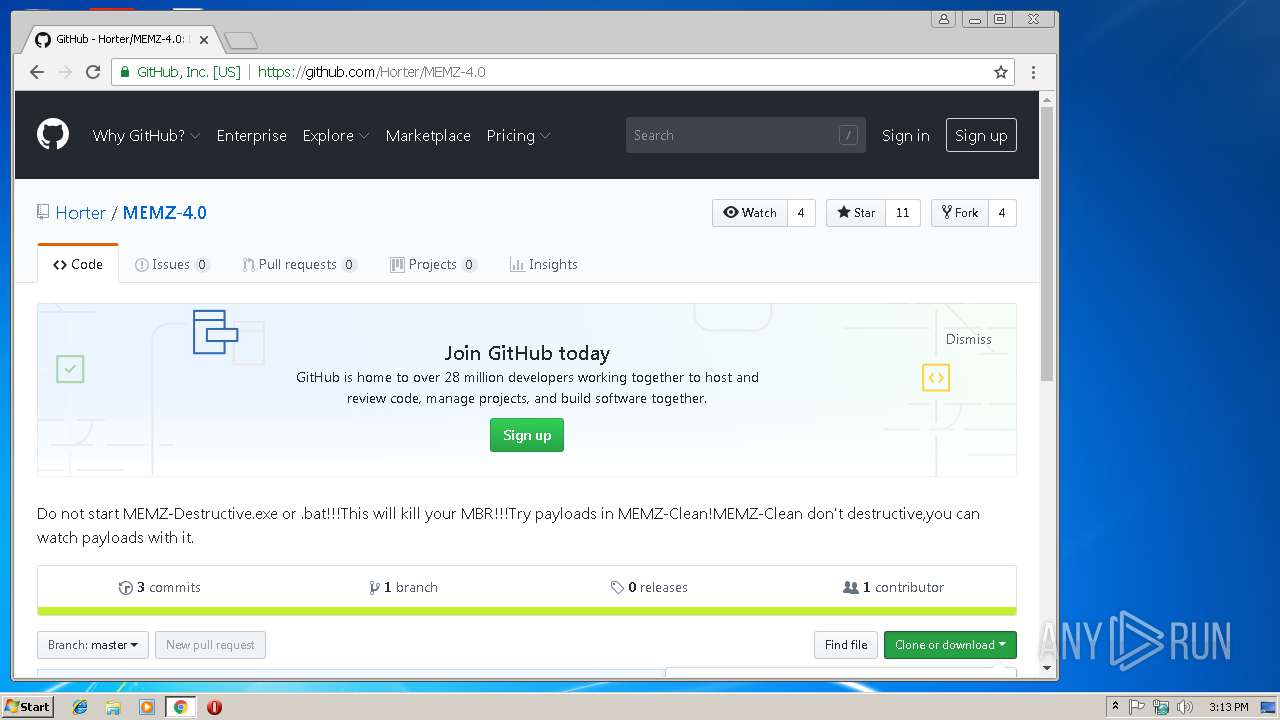The image size is (1280, 720).
Task: Launch the media player taskbar icon
Action: pyautogui.click(x=147, y=707)
